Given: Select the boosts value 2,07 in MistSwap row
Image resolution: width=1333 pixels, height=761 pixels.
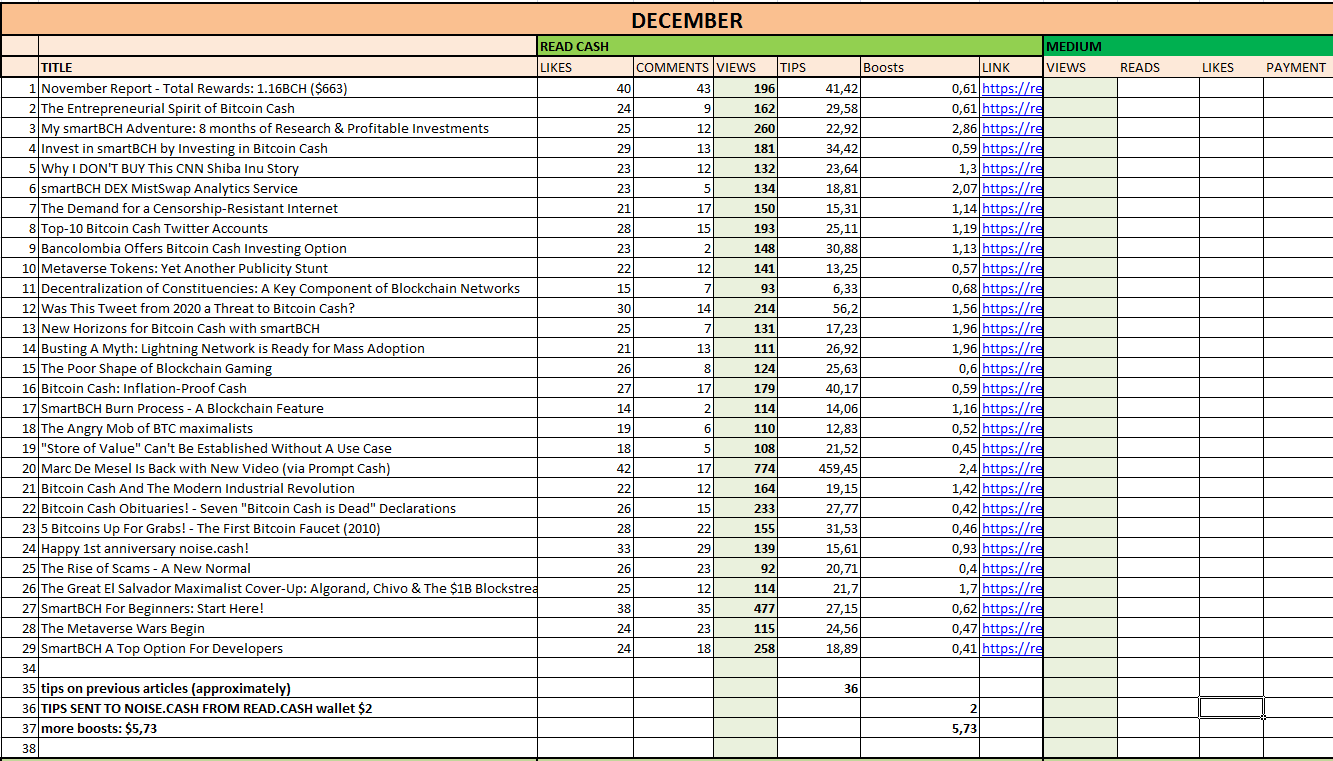Looking at the screenshot, I should 920,188.
